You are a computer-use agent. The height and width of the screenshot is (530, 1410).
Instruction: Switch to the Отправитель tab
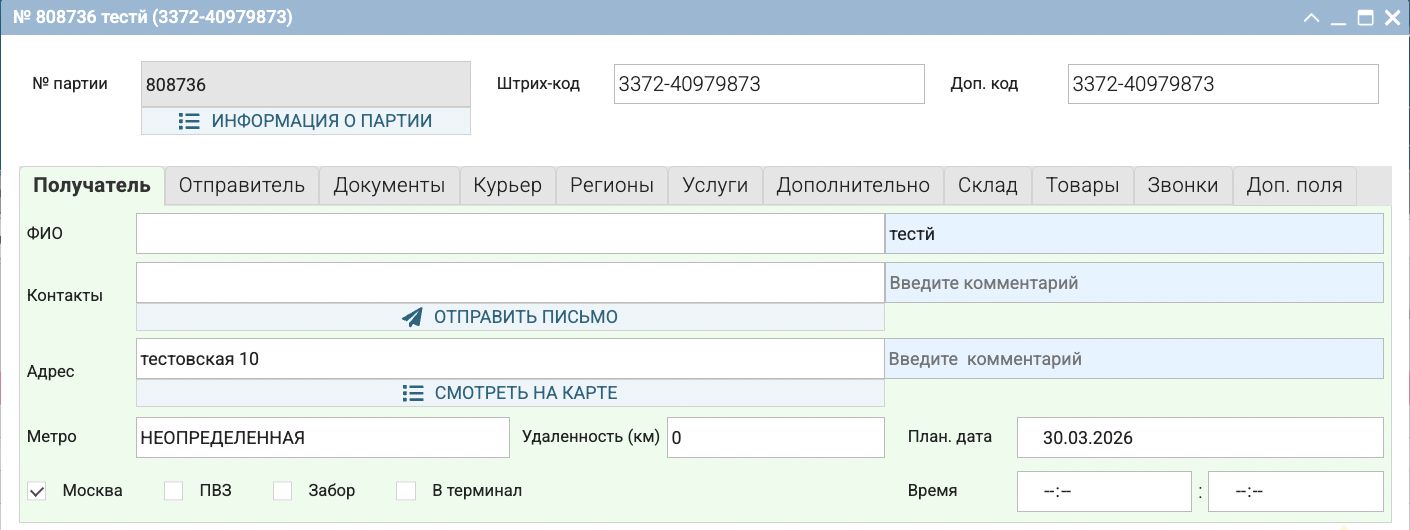click(241, 186)
